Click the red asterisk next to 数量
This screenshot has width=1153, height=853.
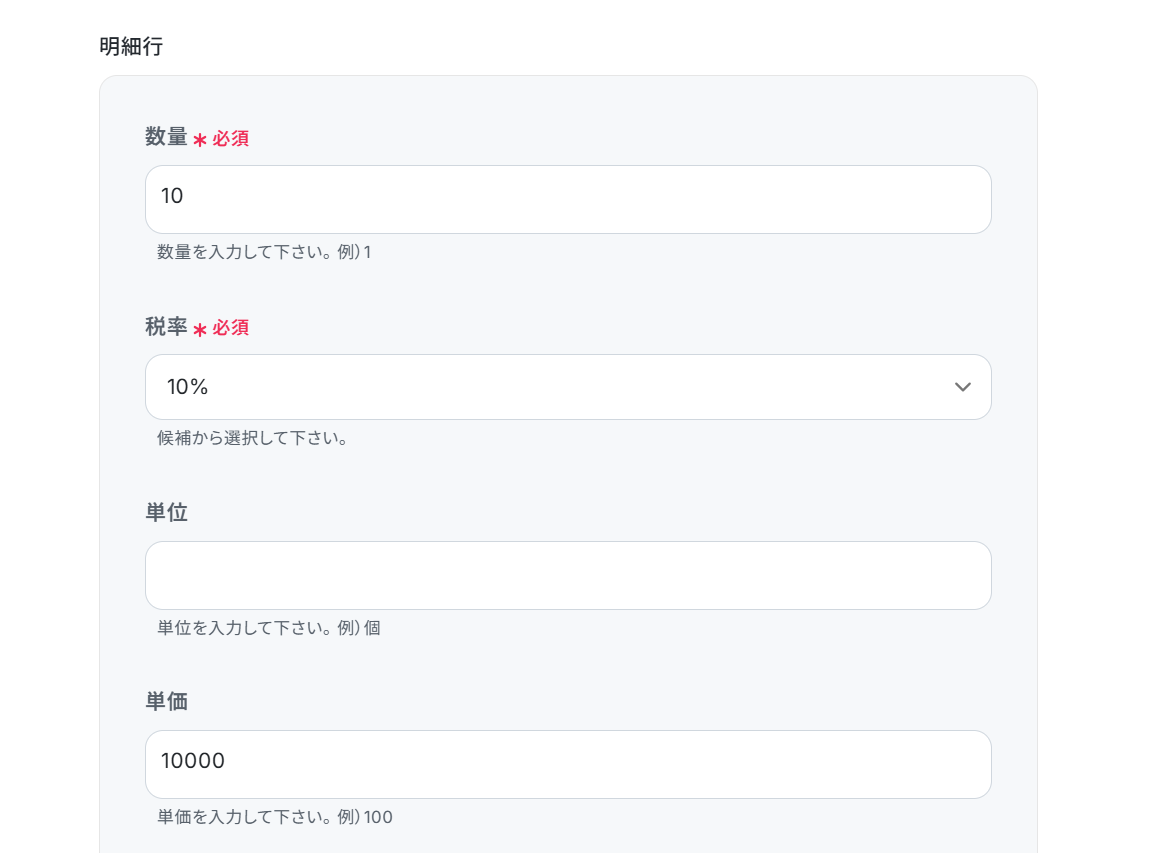pyautogui.click(x=200, y=140)
